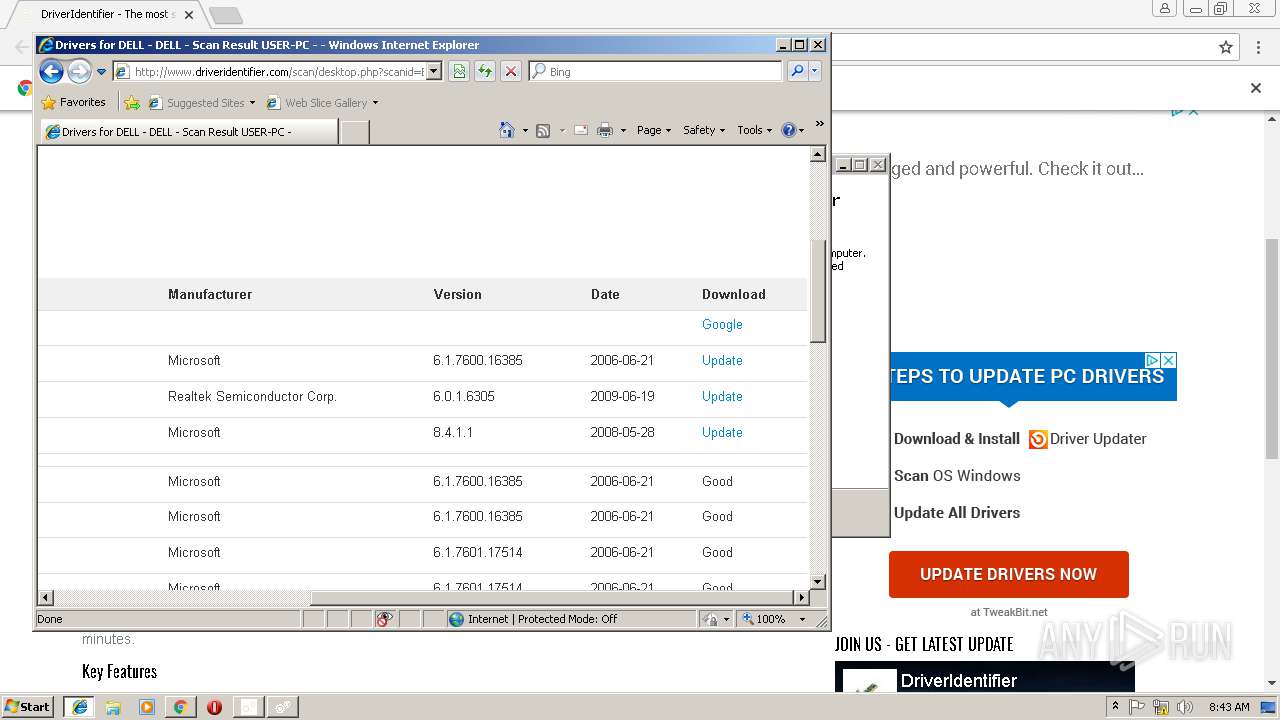Viewport: 1280px width, 720px height.
Task: Click Update for version 8.4.1.1 driver
Action: [x=722, y=432]
